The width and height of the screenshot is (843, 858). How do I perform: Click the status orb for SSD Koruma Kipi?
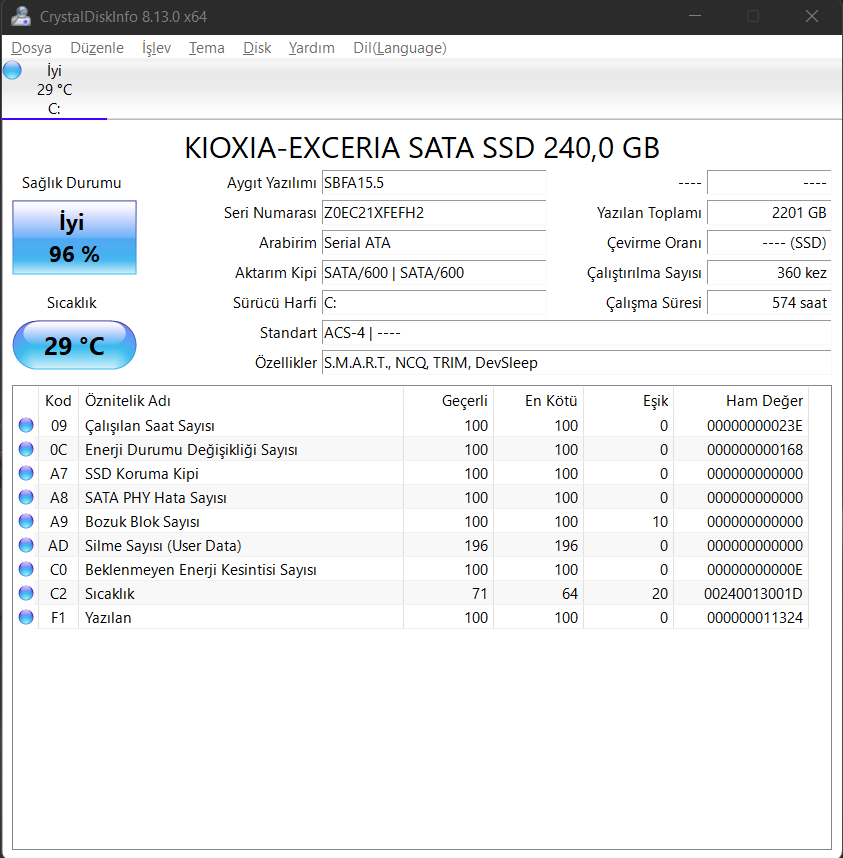pyautogui.click(x=26, y=473)
